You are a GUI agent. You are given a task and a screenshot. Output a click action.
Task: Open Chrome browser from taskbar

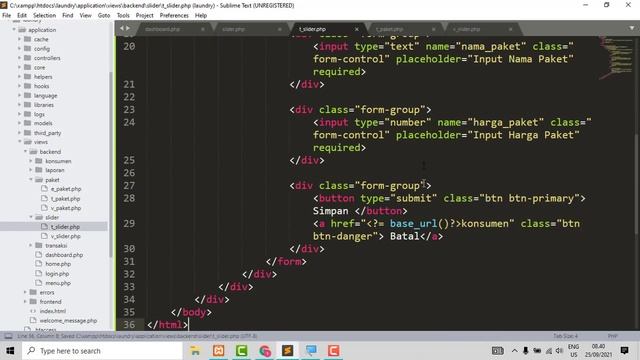click(x=264, y=351)
